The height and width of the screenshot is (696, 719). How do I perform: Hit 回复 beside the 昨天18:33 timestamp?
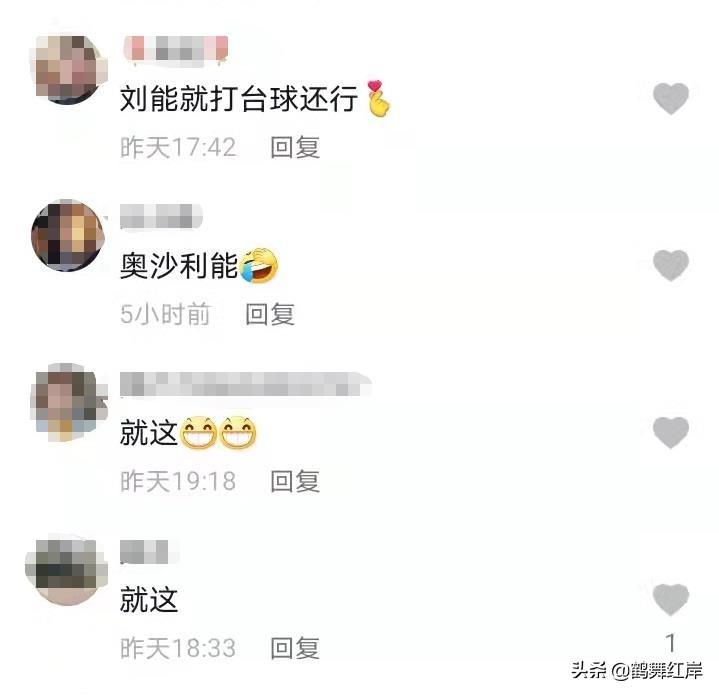[295, 648]
